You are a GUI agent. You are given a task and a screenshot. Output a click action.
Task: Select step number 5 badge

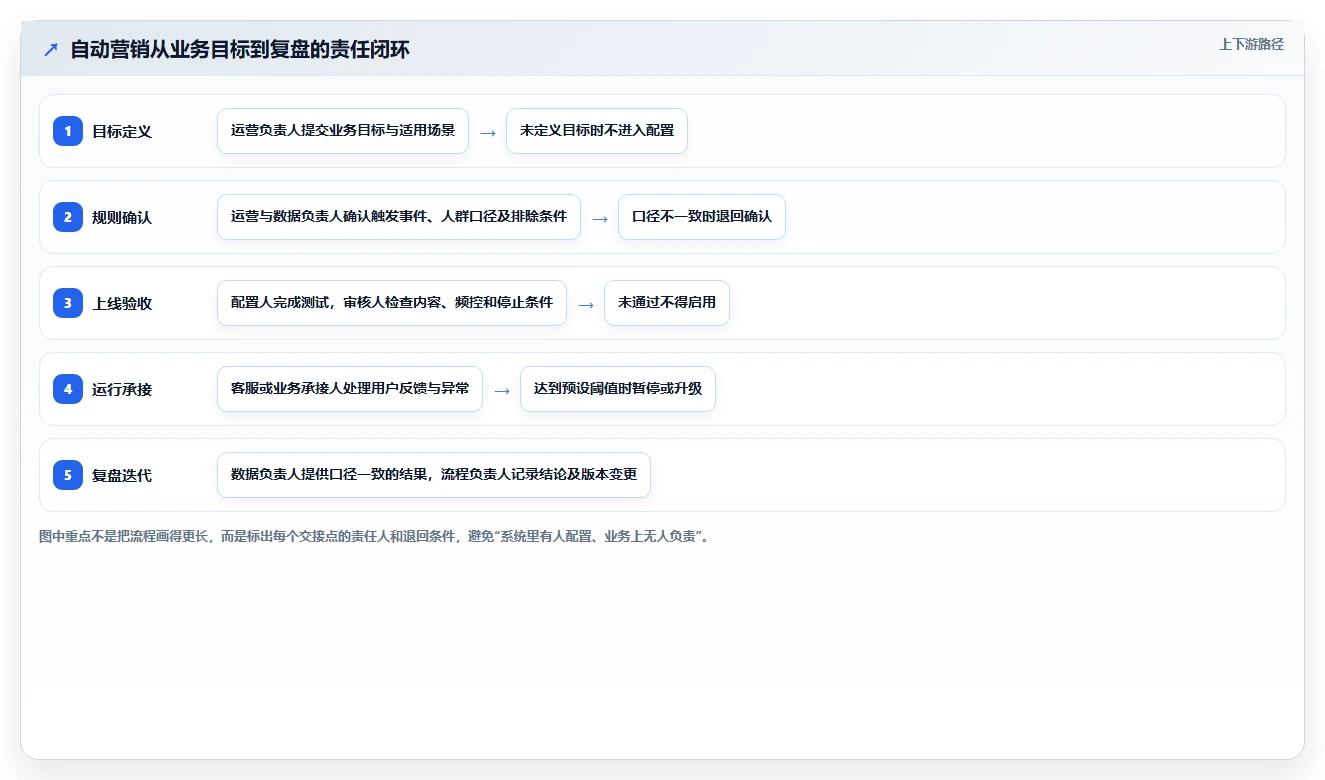pos(68,475)
